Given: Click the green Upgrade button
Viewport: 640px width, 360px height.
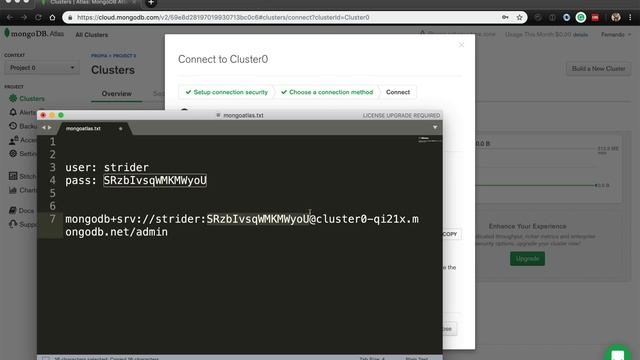Looking at the screenshot, I should pyautogui.click(x=527, y=259).
